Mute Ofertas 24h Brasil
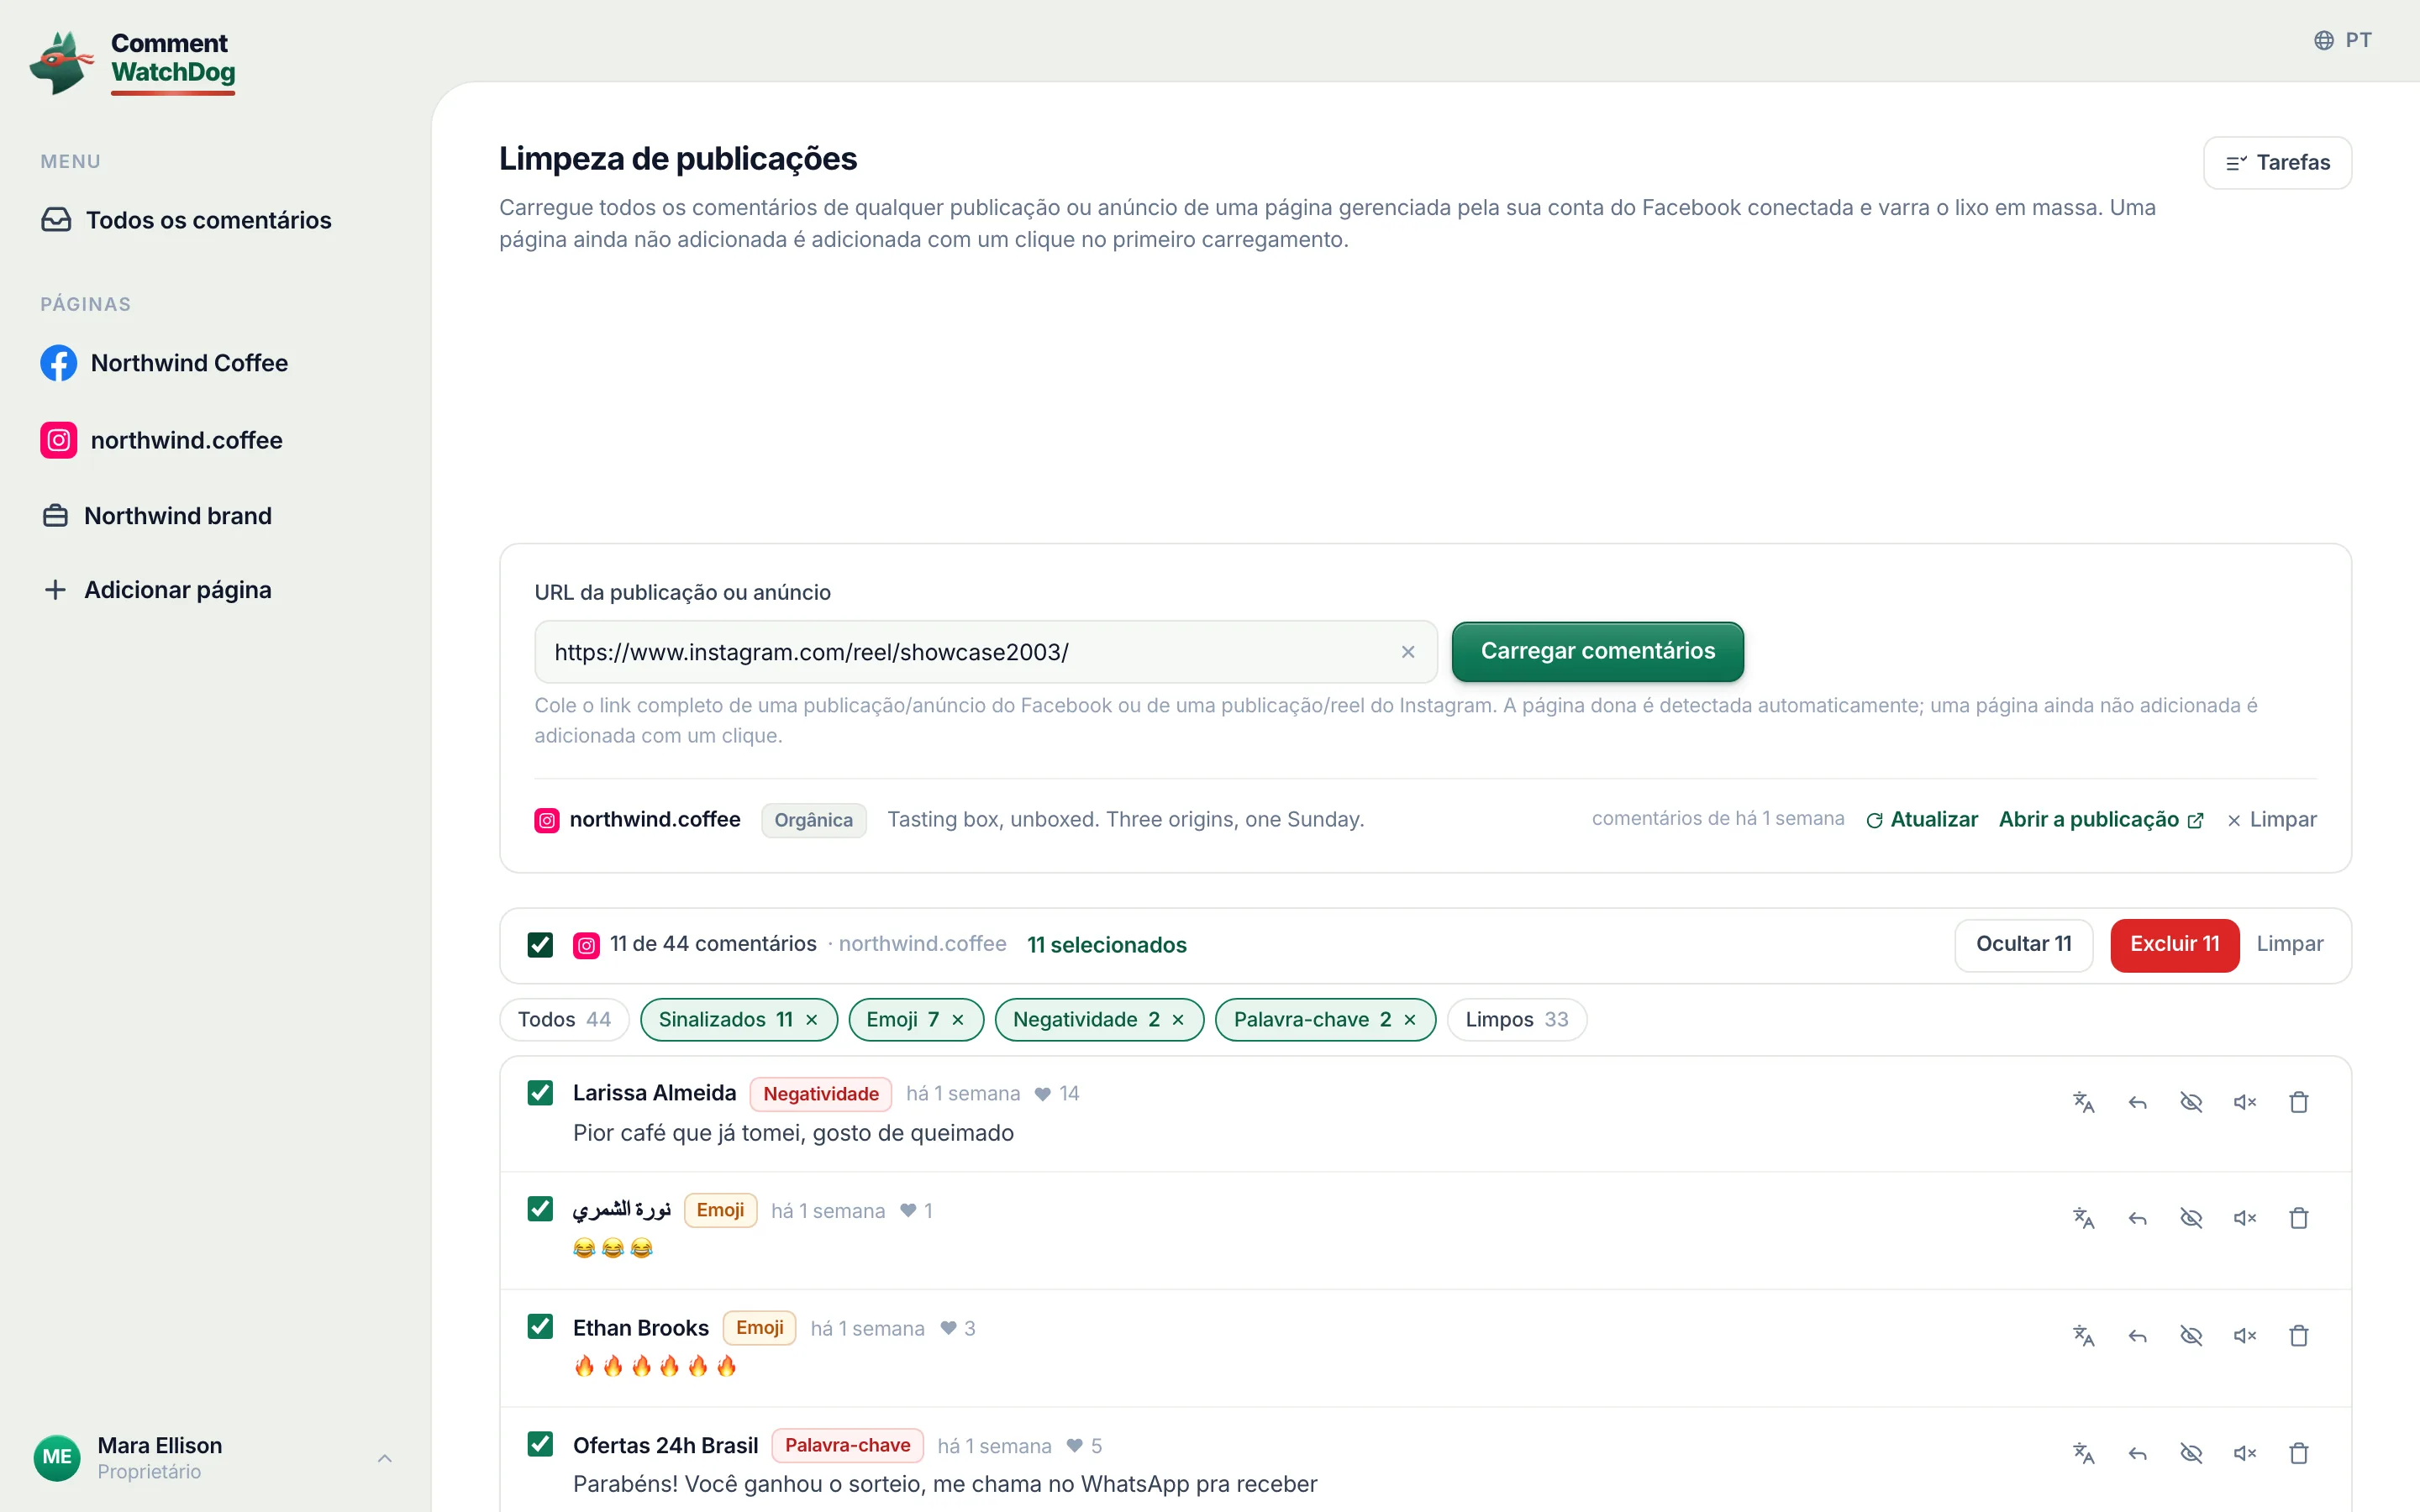This screenshot has height=1512, width=2420. (2245, 1453)
